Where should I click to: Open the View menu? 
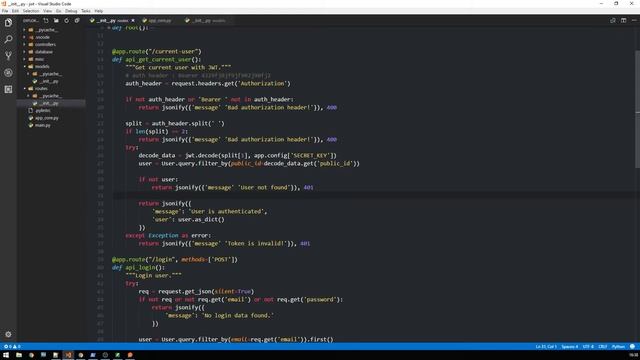pyautogui.click(x=48, y=11)
